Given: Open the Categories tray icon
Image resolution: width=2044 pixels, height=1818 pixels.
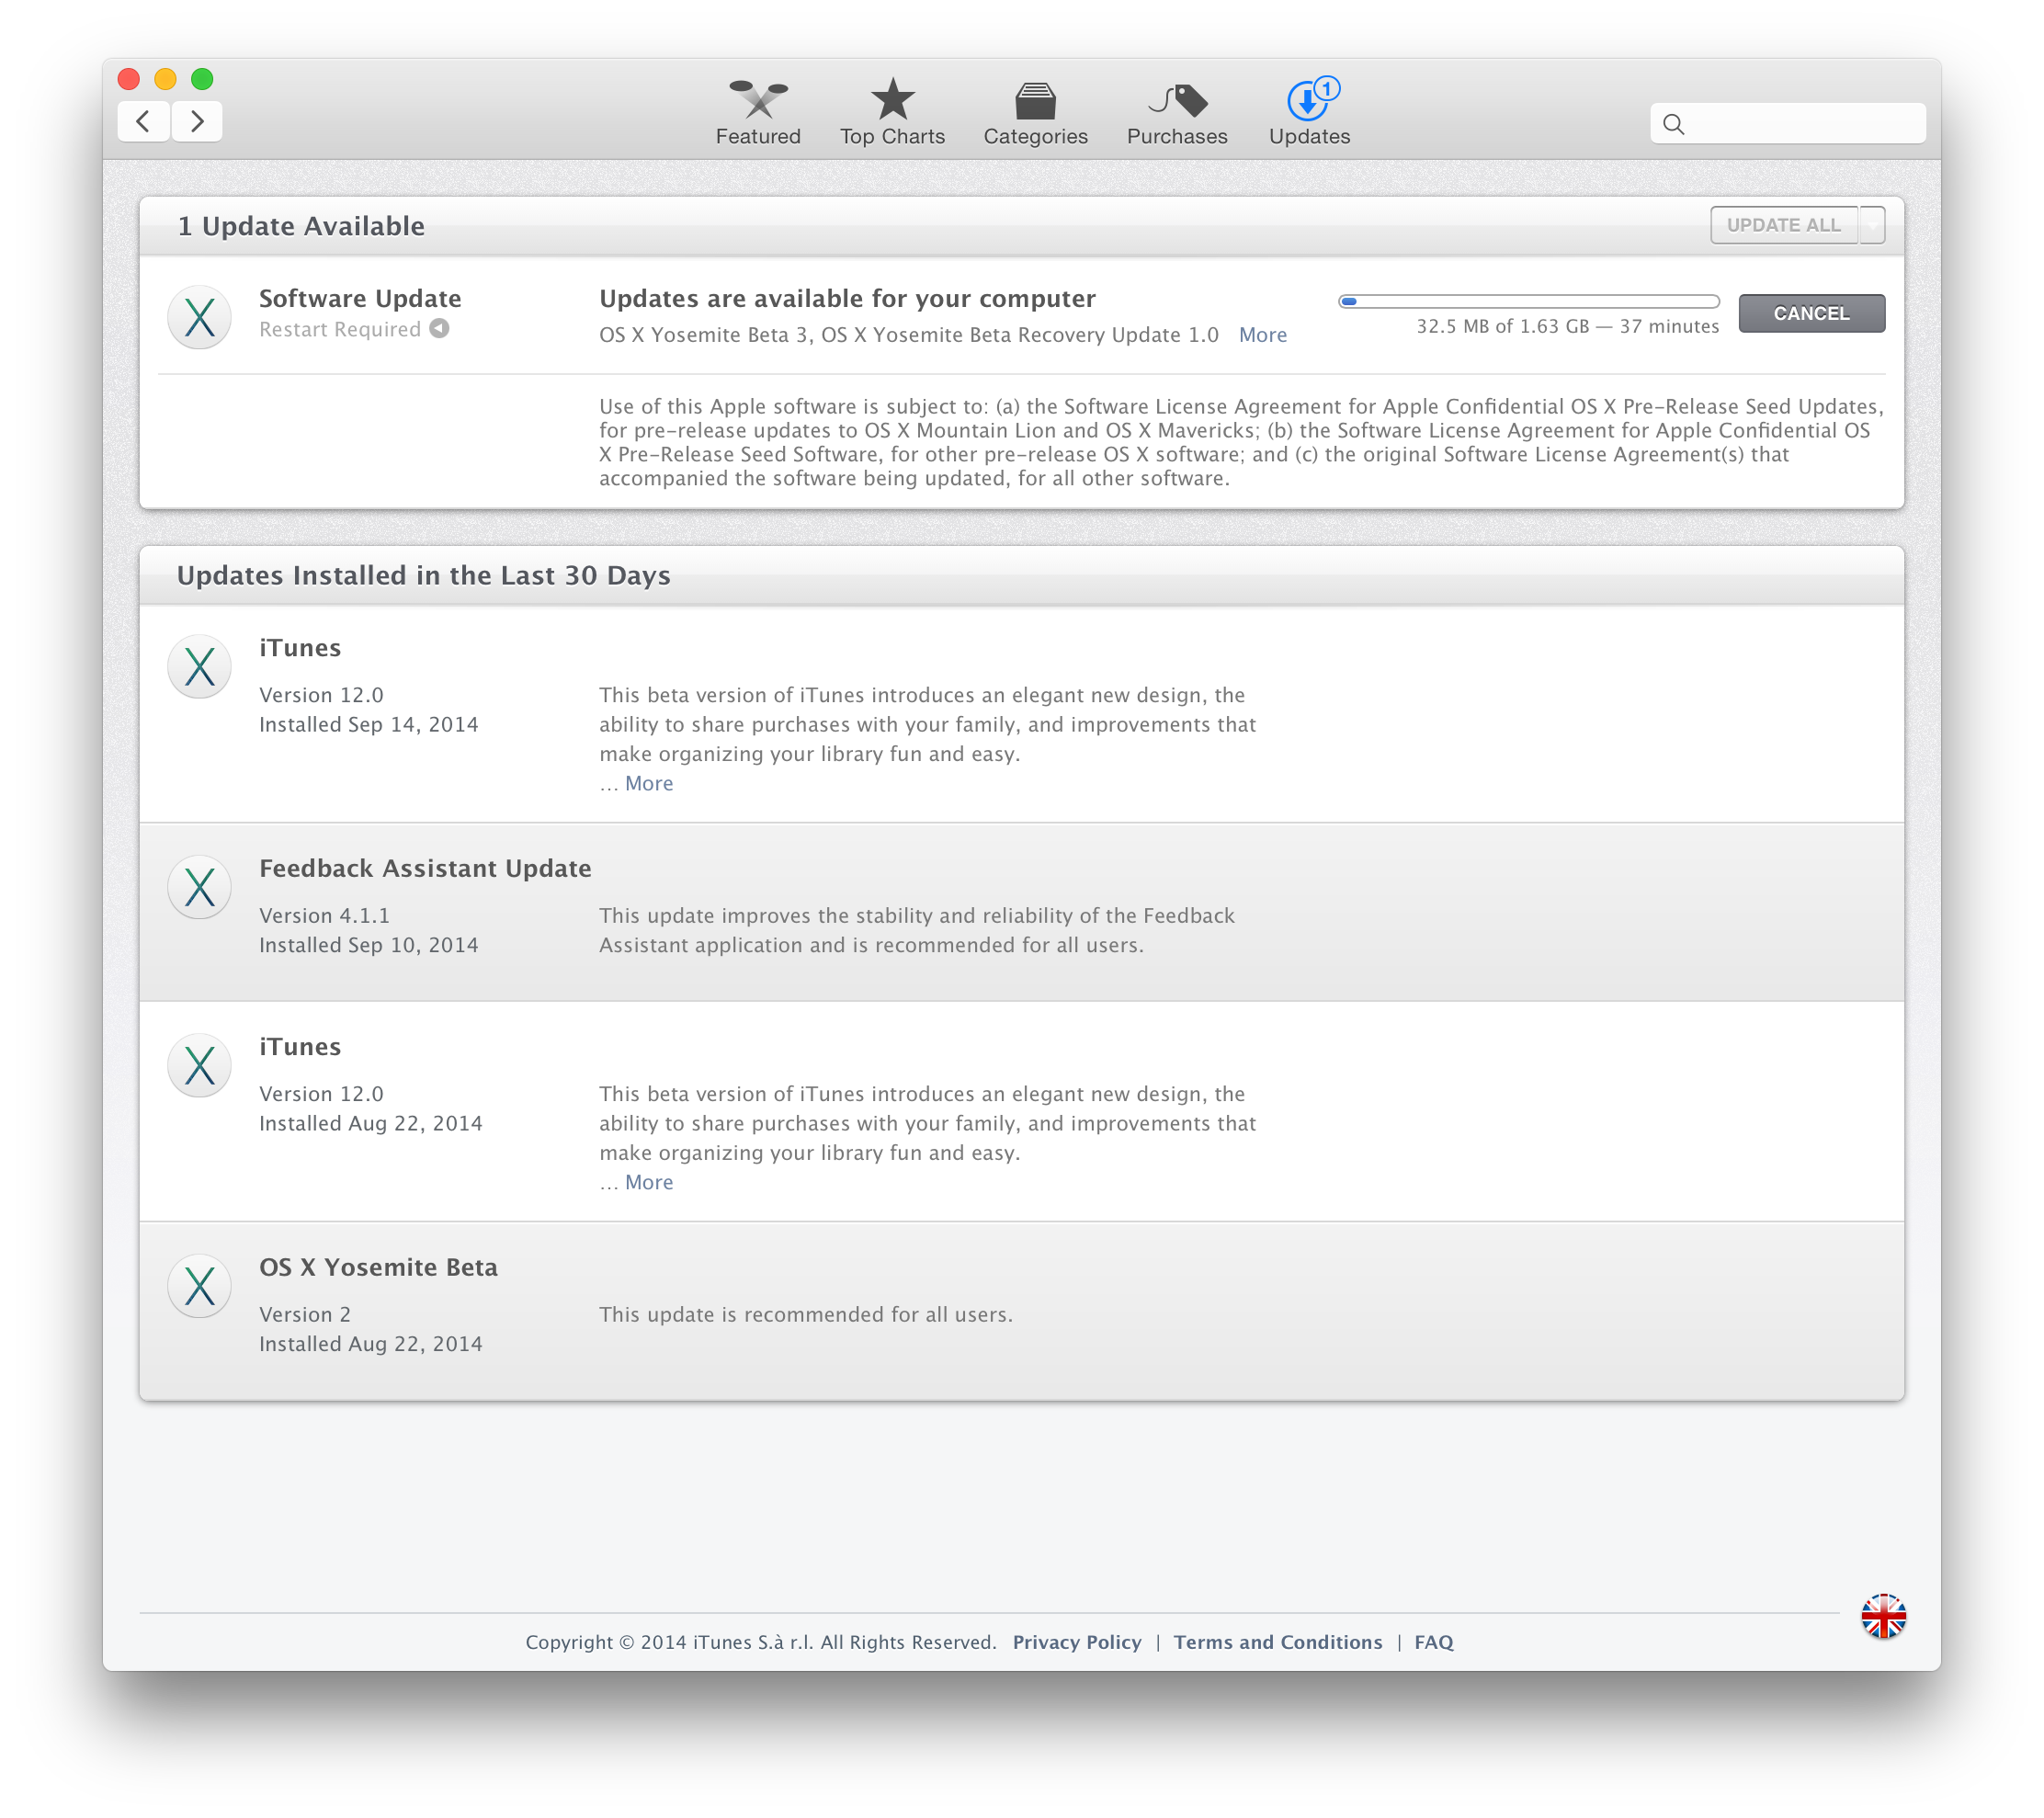Looking at the screenshot, I should (1035, 101).
